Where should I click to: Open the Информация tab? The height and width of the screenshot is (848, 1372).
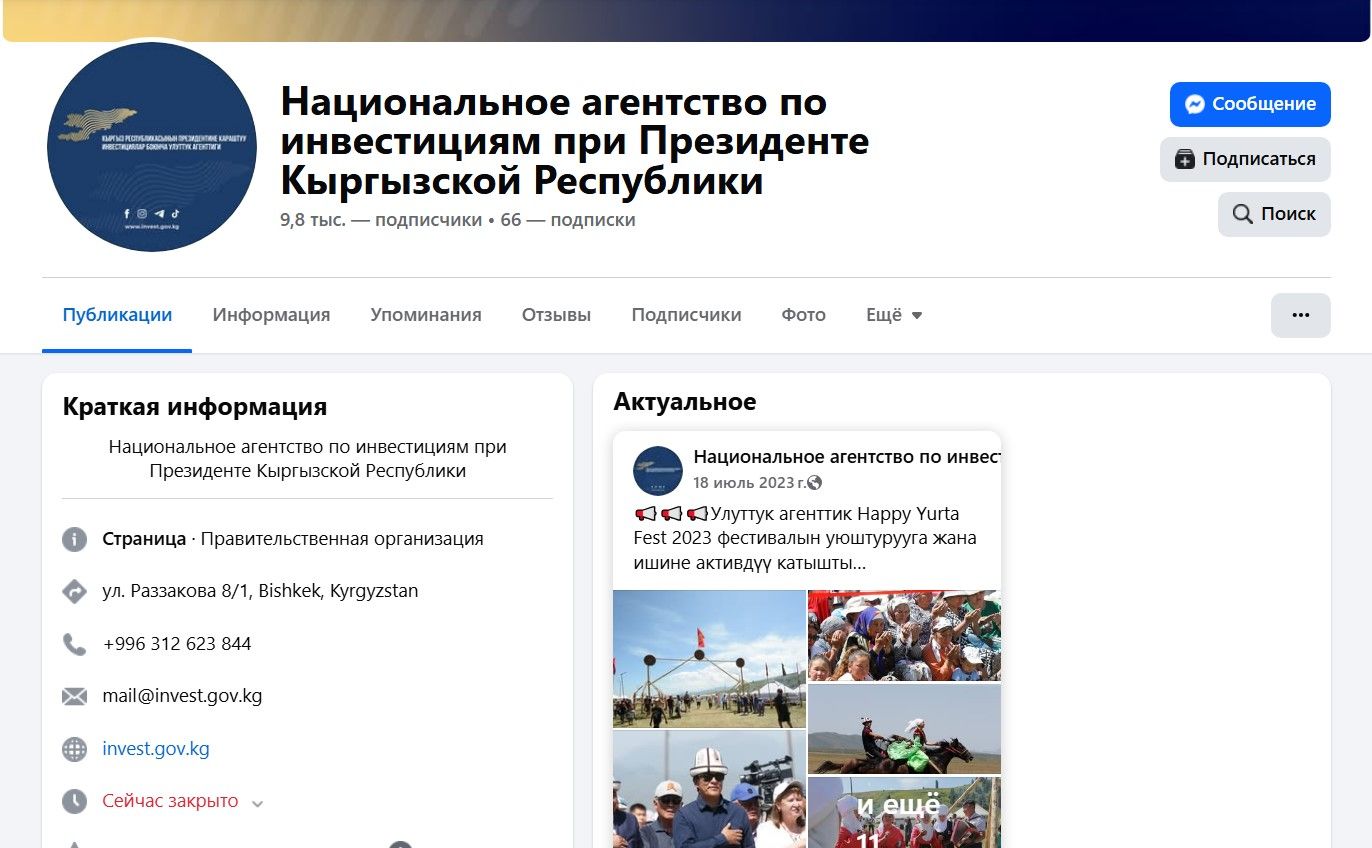click(271, 315)
